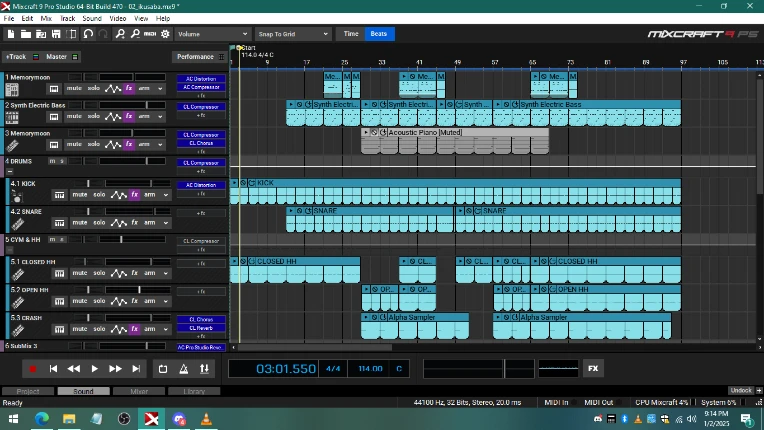Solo the 5.1 CLOSED HH track
Image resolution: width=764 pixels, height=430 pixels.
click(99, 273)
